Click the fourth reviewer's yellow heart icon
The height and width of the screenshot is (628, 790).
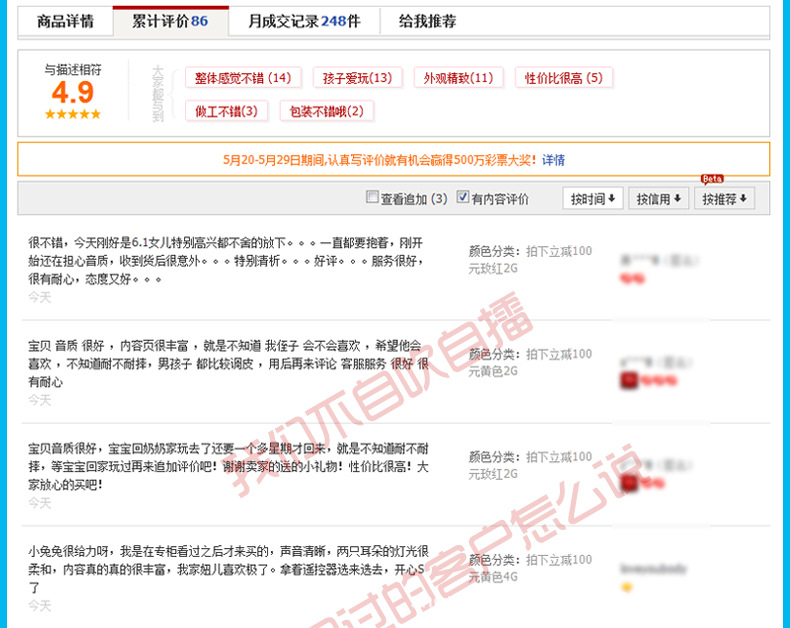click(x=627, y=587)
